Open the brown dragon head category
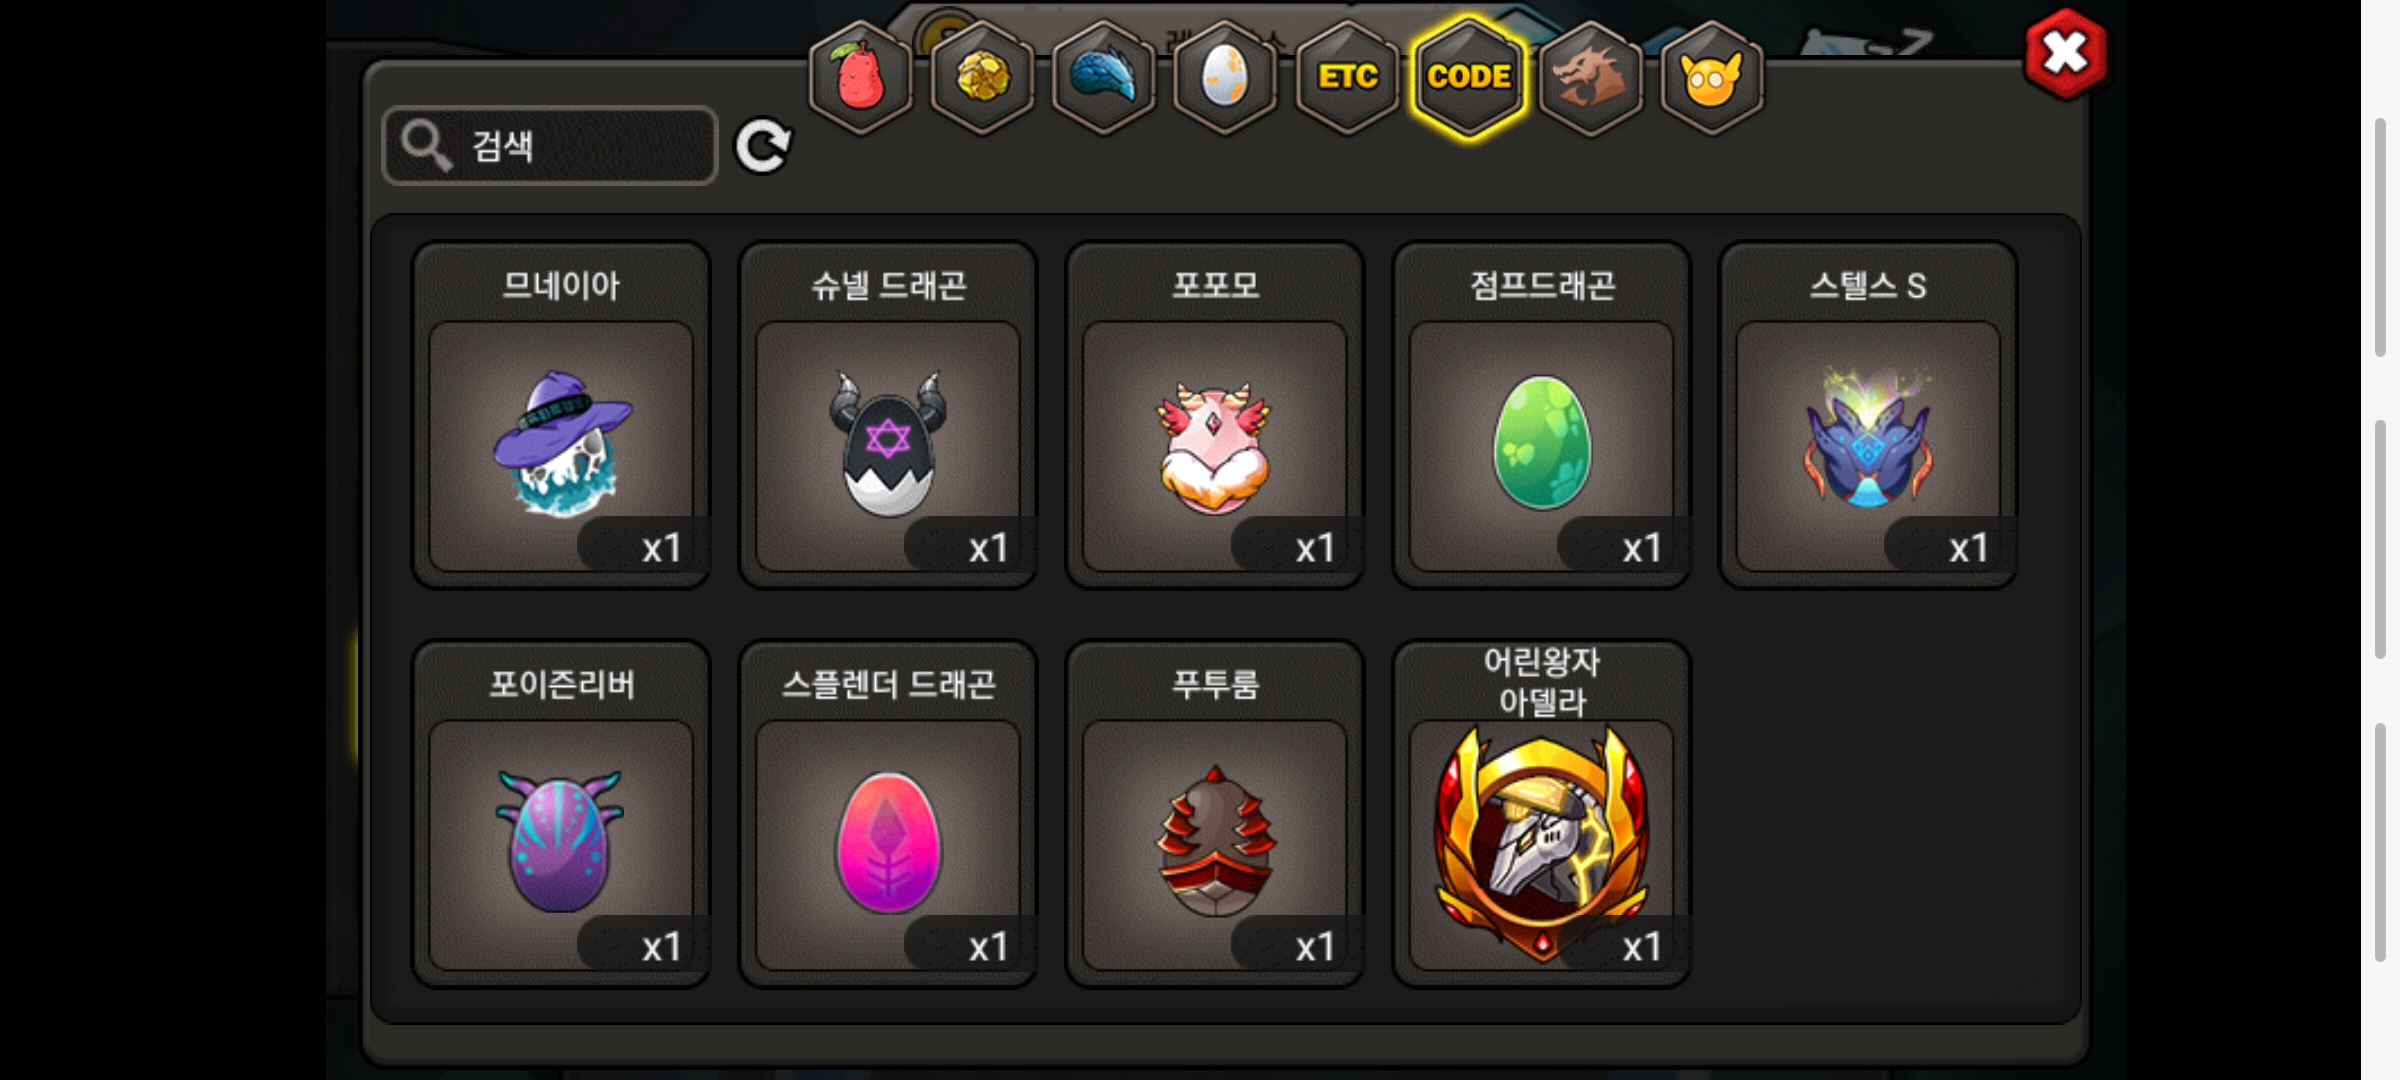 point(1590,77)
